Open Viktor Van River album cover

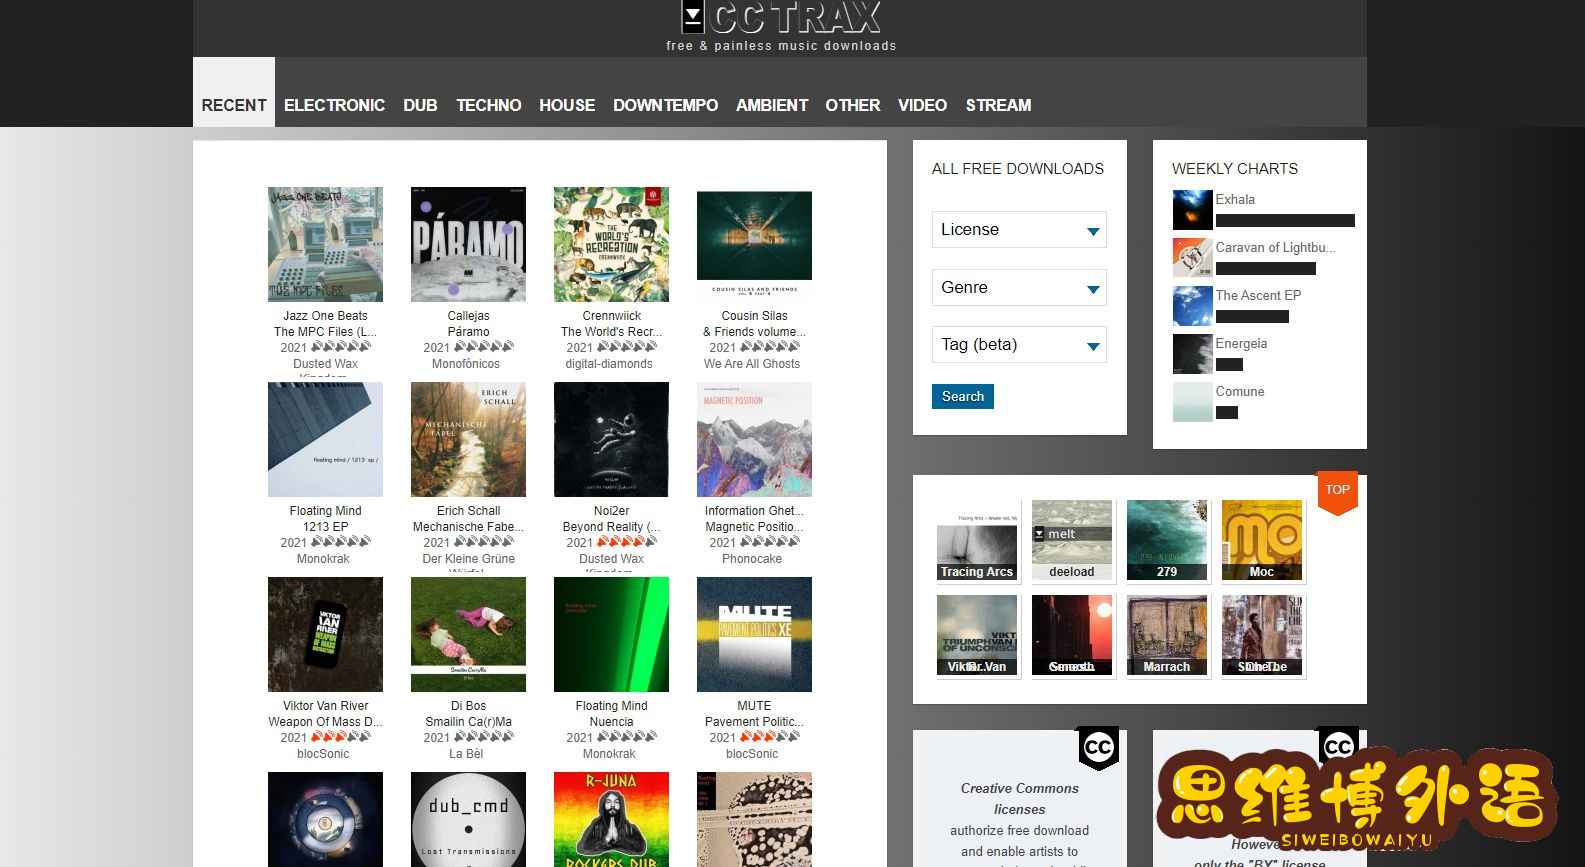pos(325,634)
